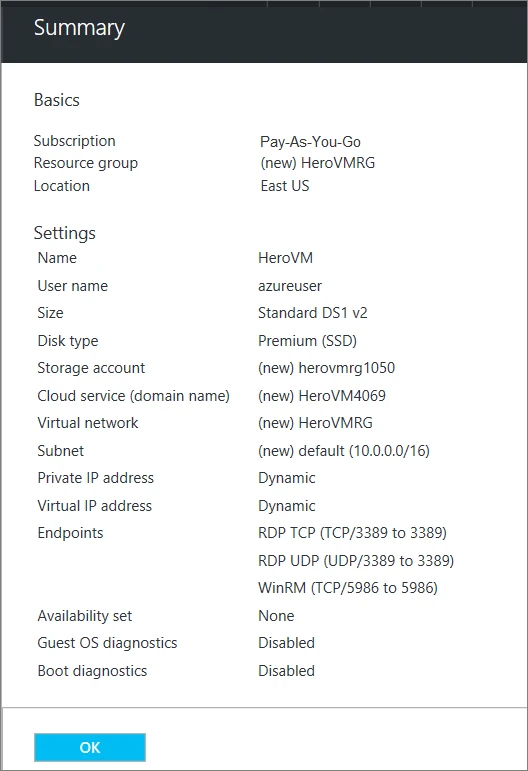Click the HeroVM name value

click(285, 258)
